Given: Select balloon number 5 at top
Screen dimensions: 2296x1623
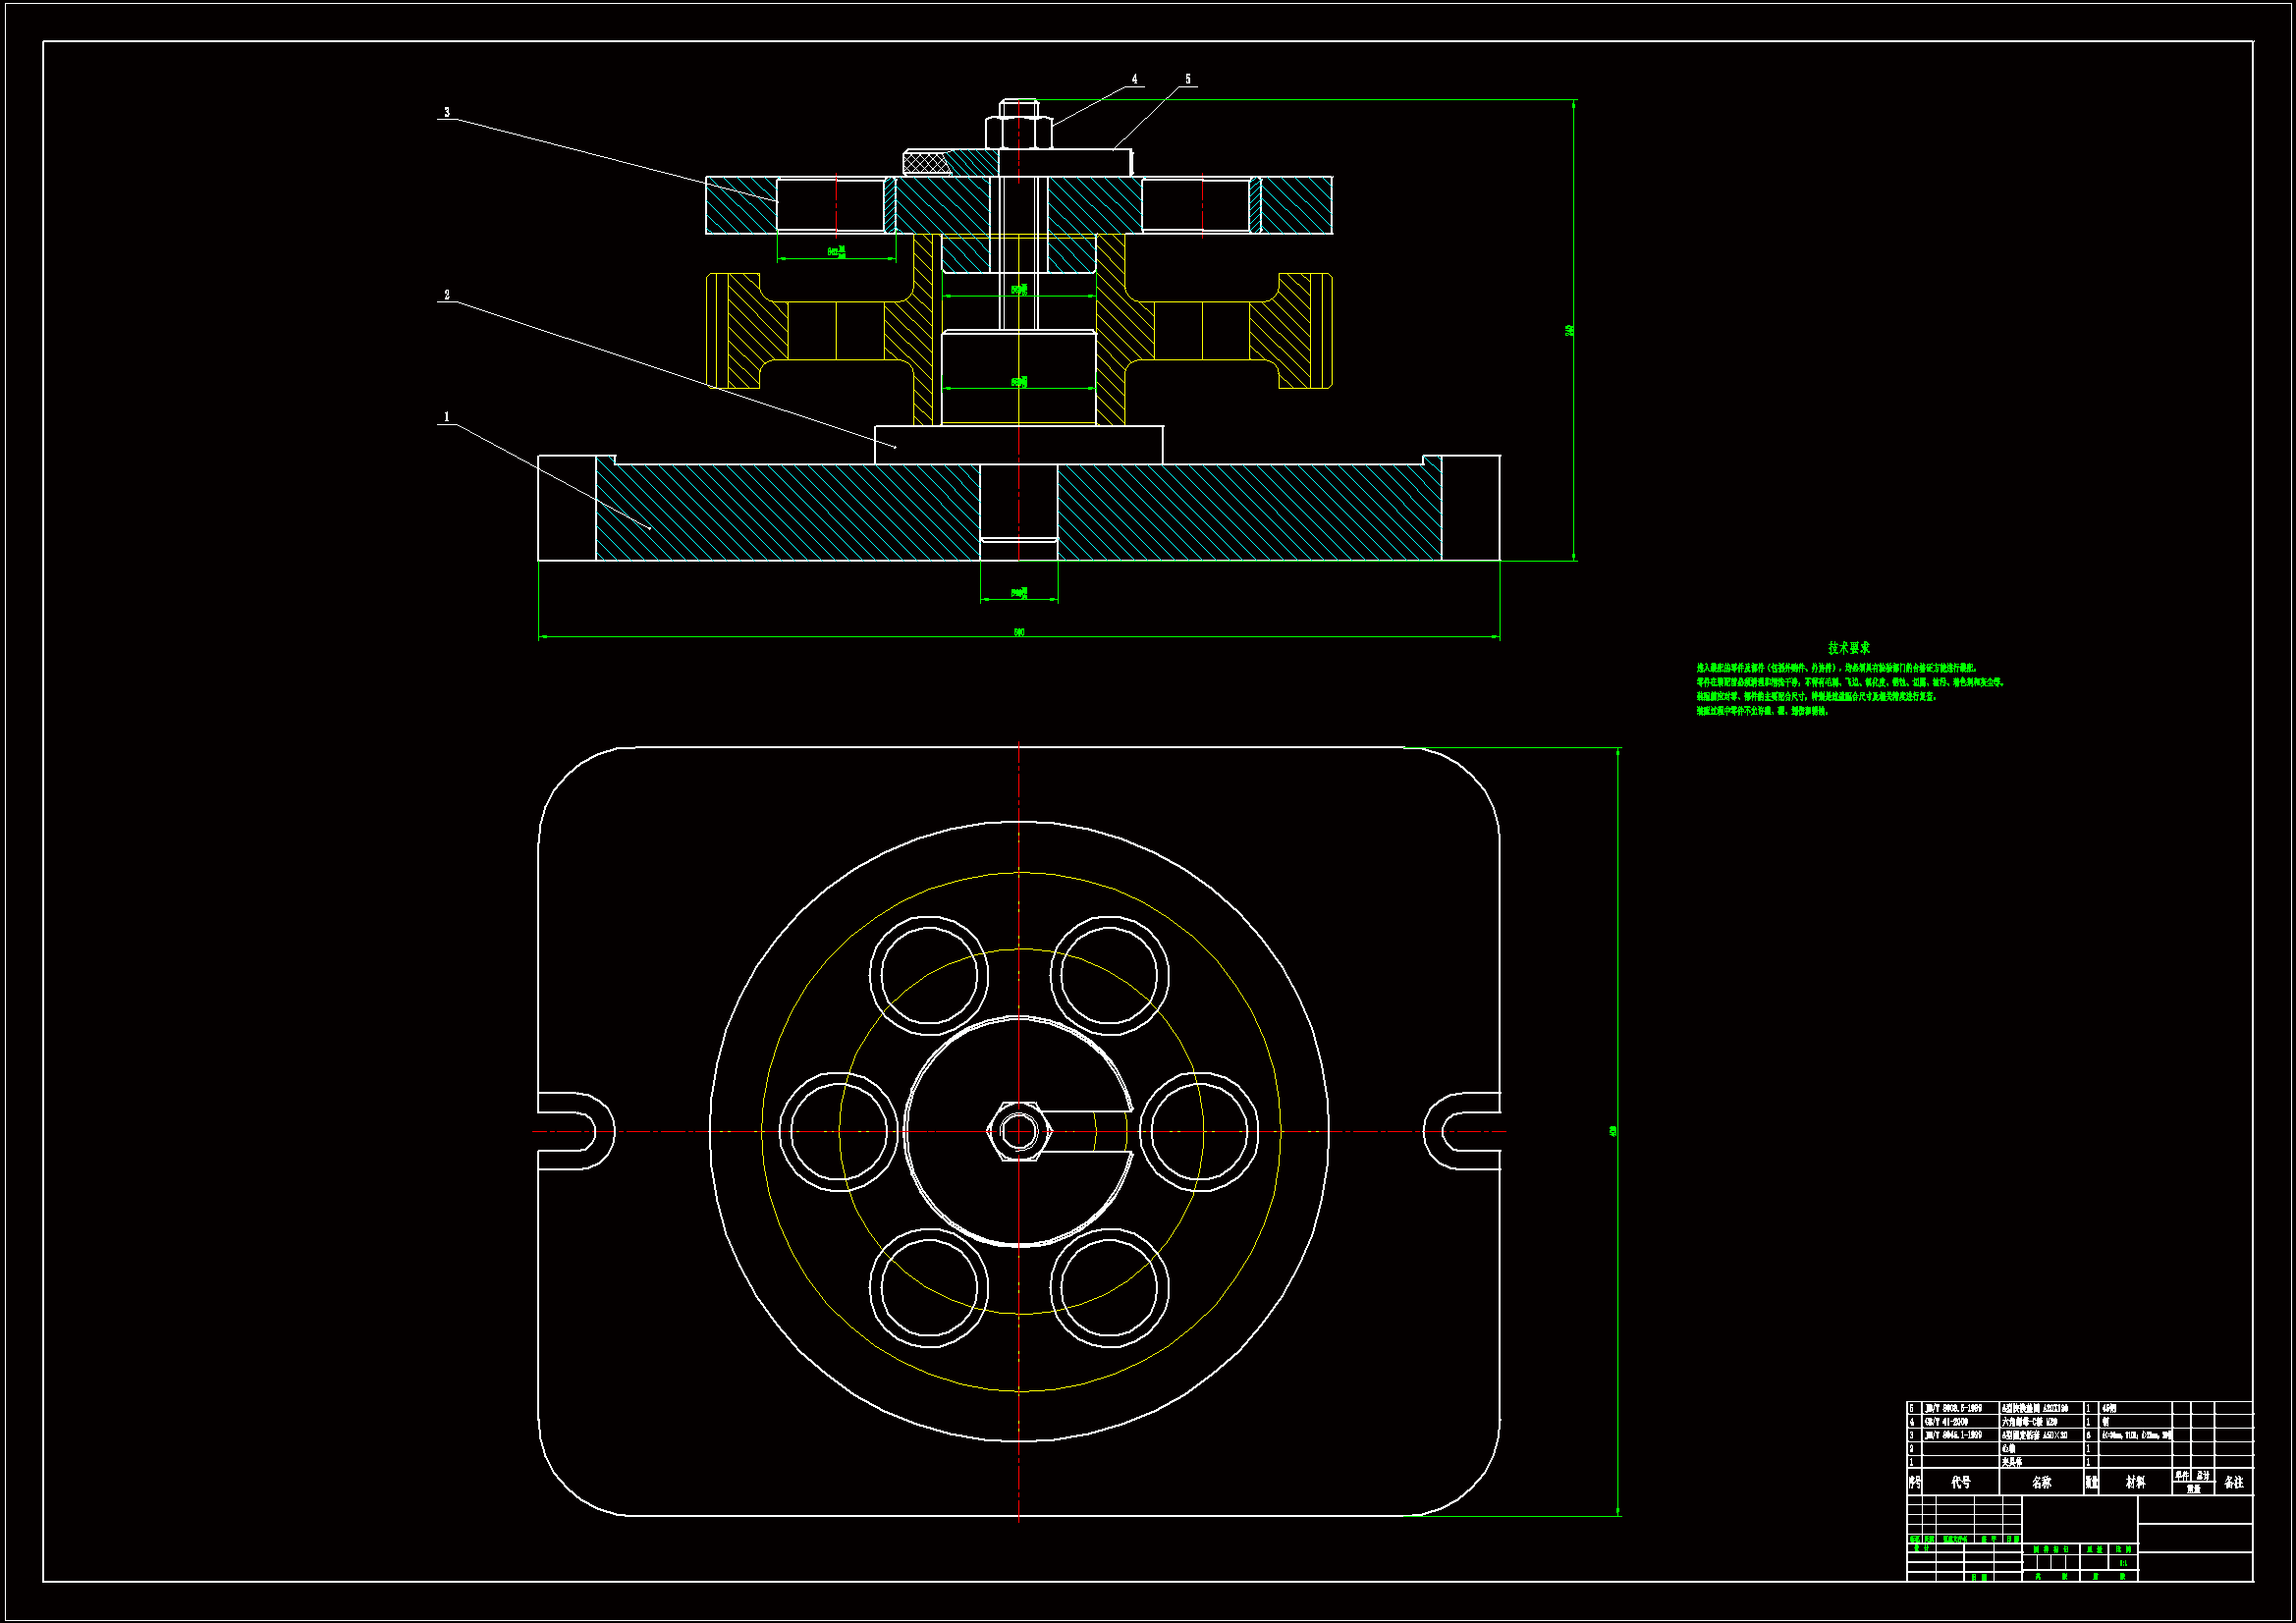Looking at the screenshot, I should (1188, 79).
